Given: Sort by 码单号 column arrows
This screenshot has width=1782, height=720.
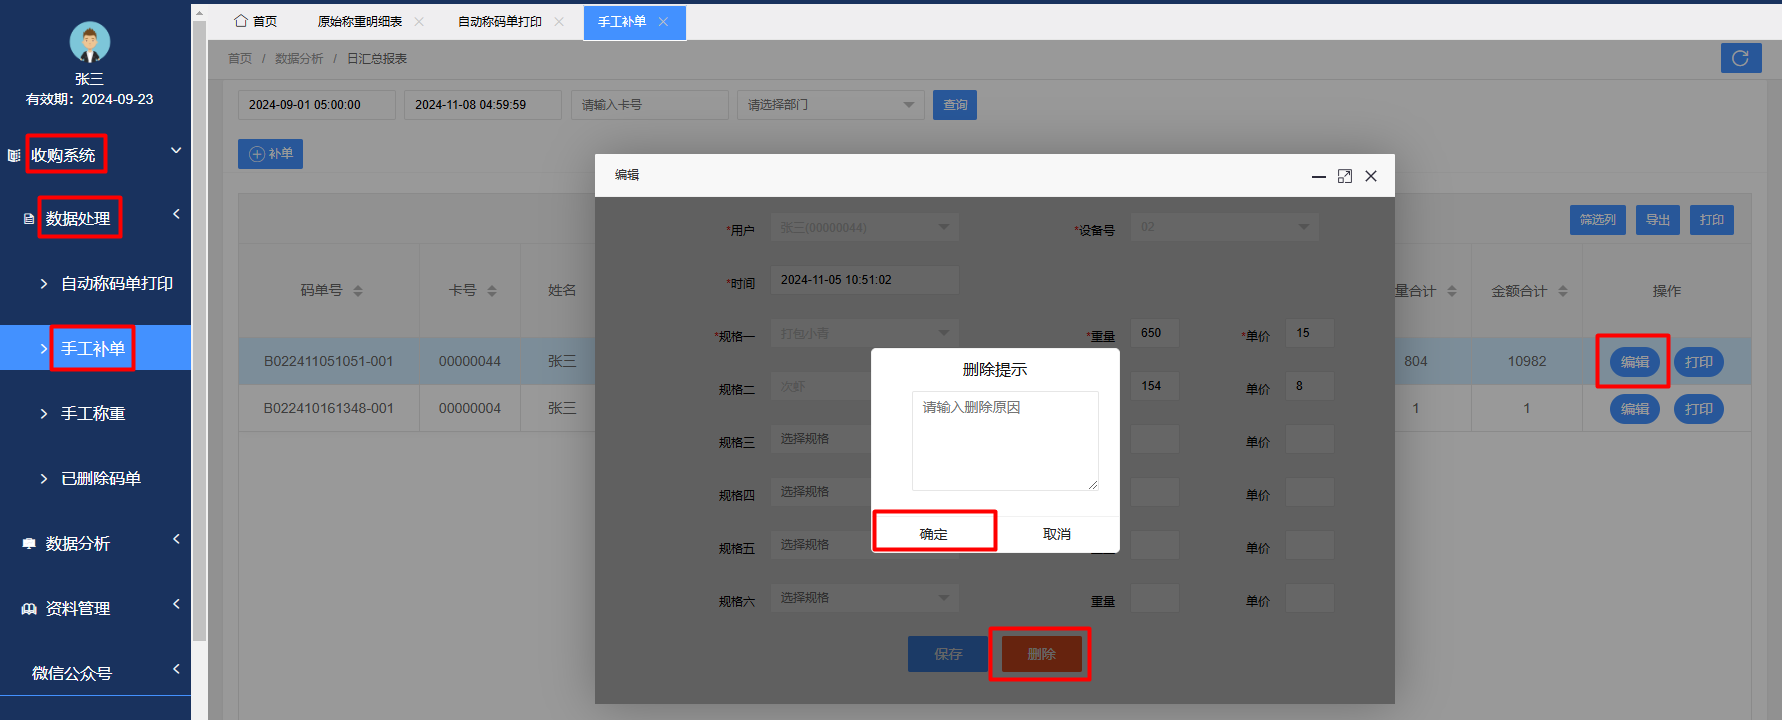Looking at the screenshot, I should coord(358,291).
